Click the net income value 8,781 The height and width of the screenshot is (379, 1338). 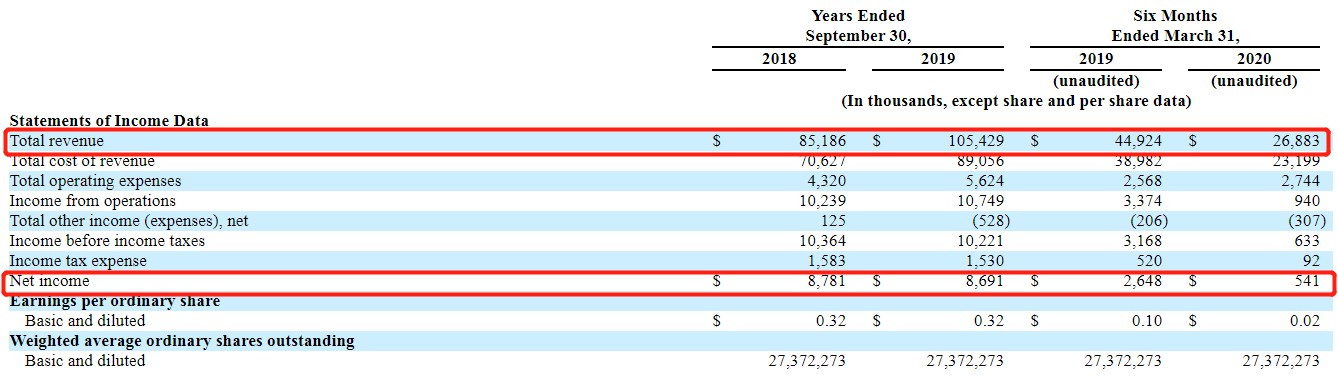click(825, 281)
